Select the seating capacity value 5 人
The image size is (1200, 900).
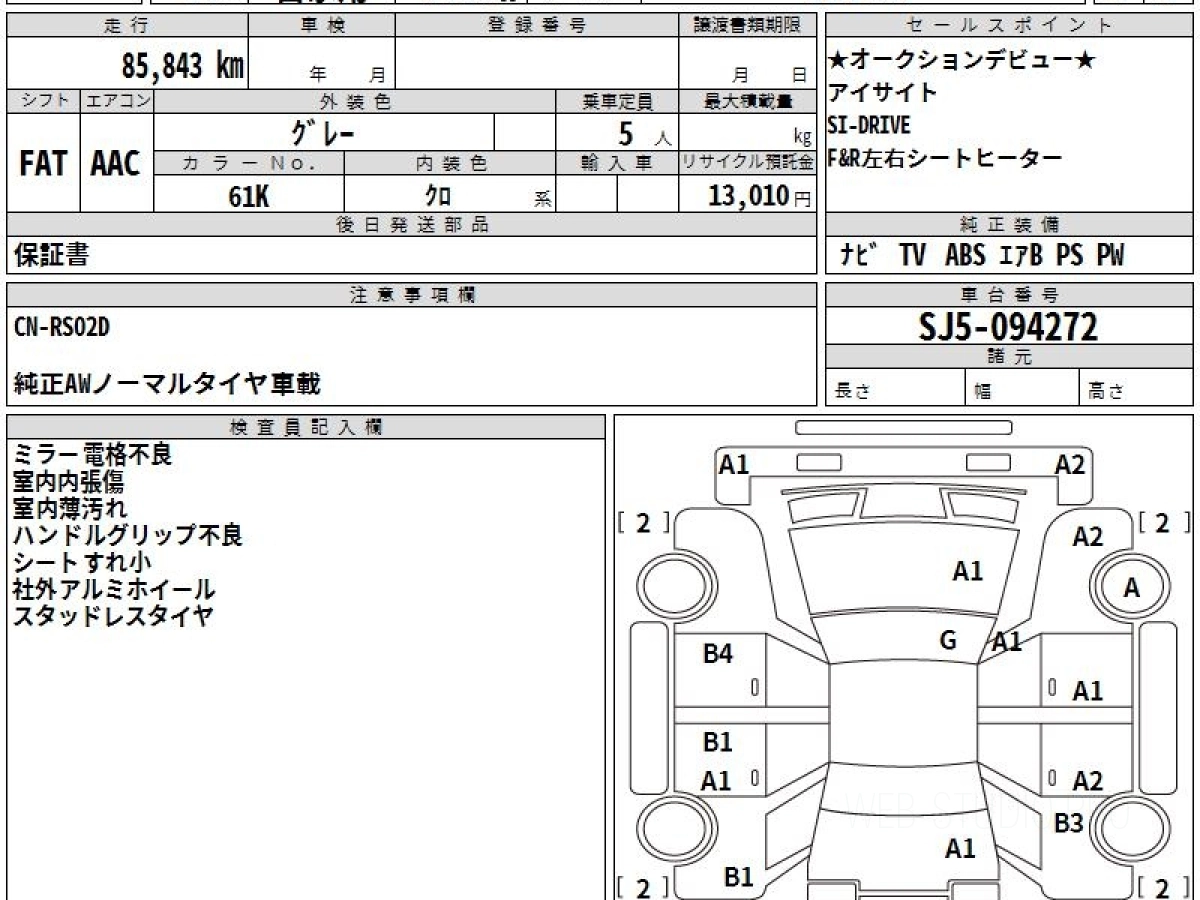[644, 133]
